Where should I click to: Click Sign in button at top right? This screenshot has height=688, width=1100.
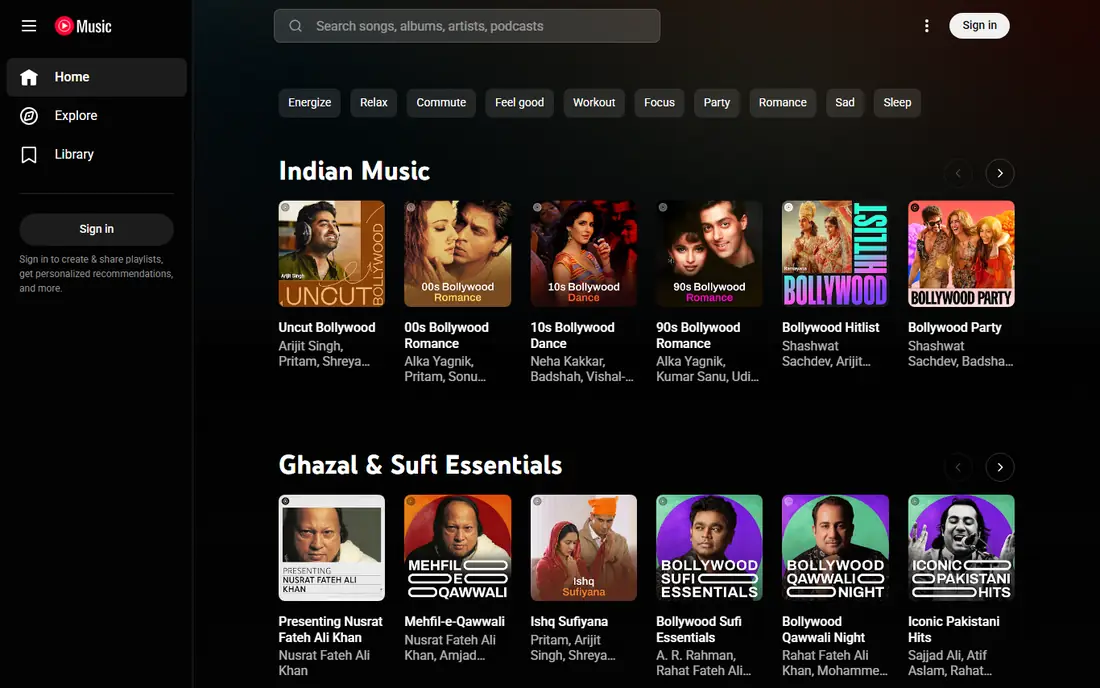[x=979, y=26]
